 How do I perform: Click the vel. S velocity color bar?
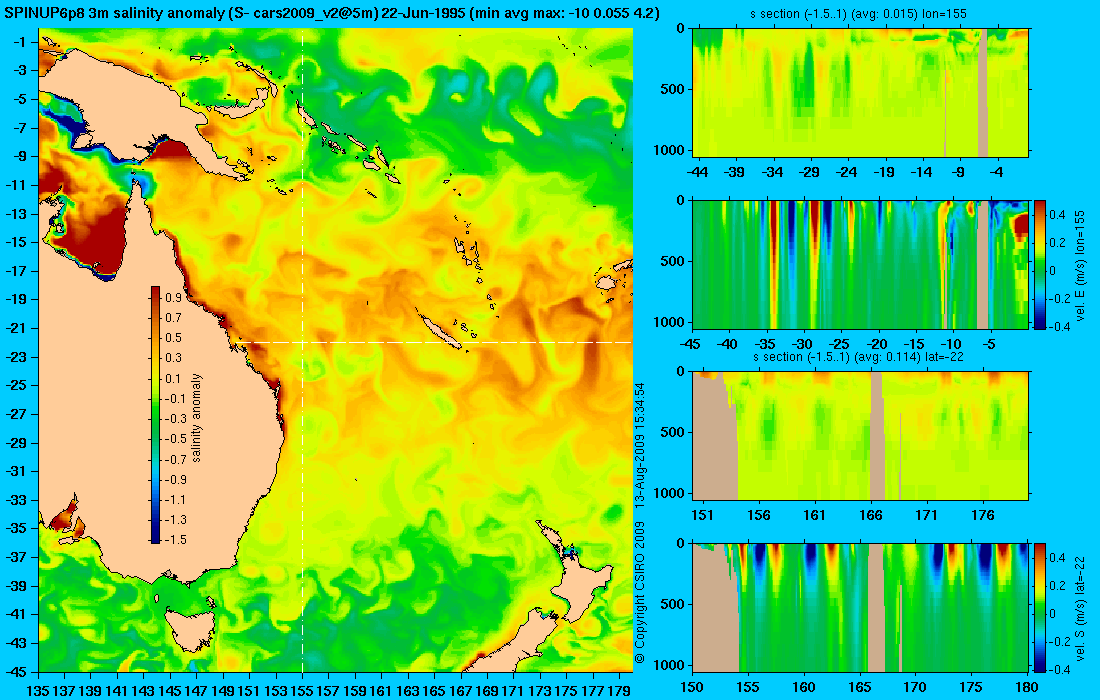(x=1040, y=607)
